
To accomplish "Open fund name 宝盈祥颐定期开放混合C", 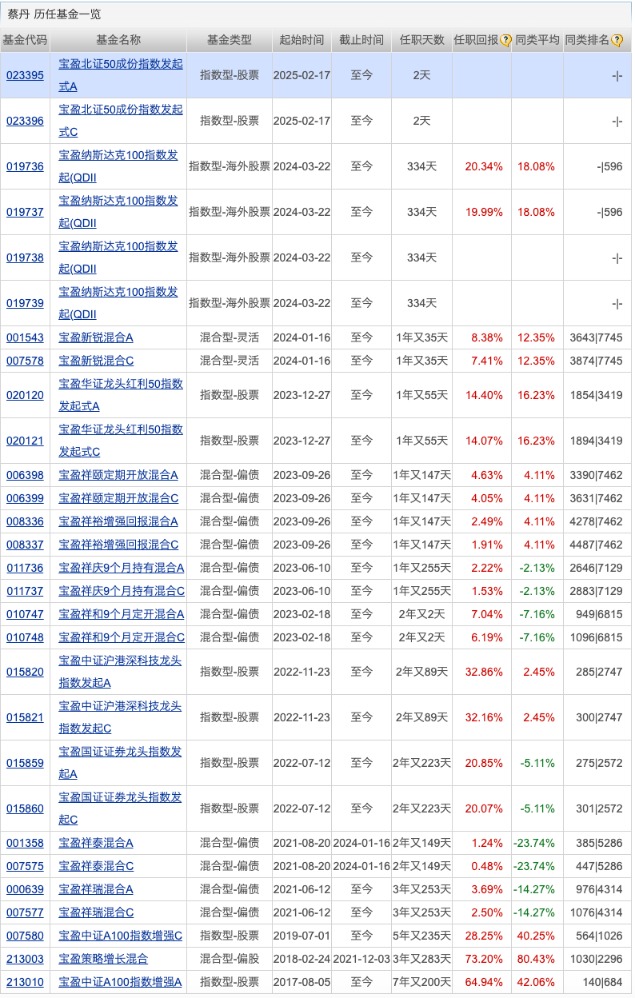I will click(118, 498).
